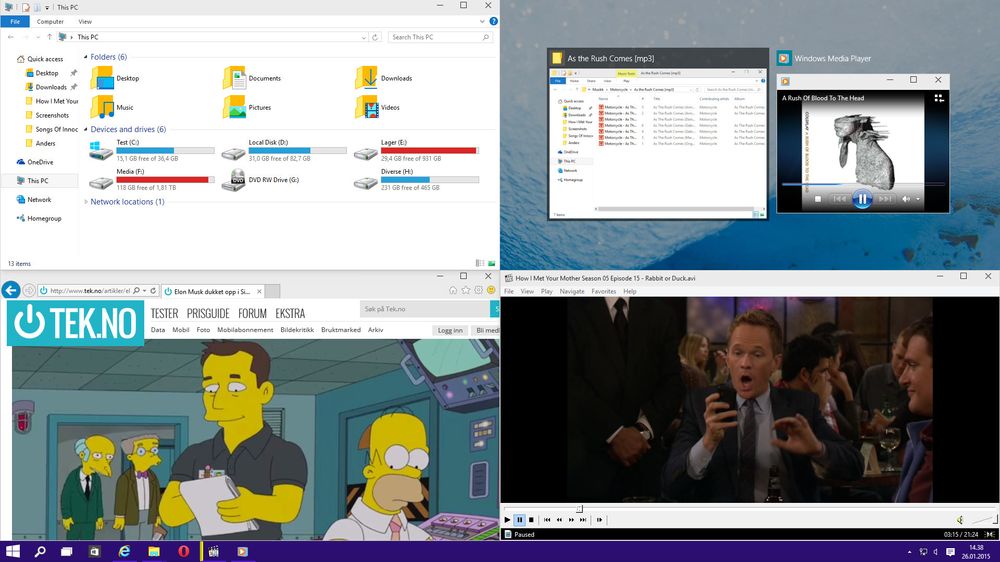This screenshot has width=1000, height=562.
Task: Select the Local Disk (D:) drive
Action: click(284, 151)
